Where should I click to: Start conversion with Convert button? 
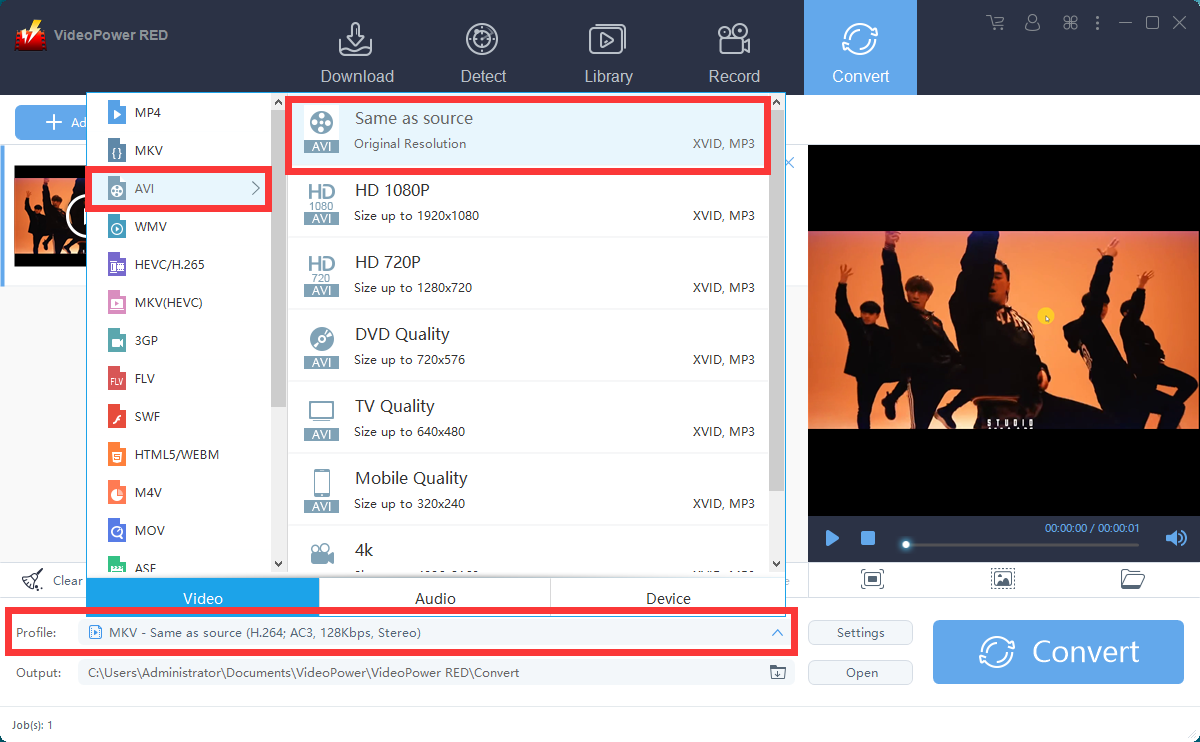click(1057, 652)
